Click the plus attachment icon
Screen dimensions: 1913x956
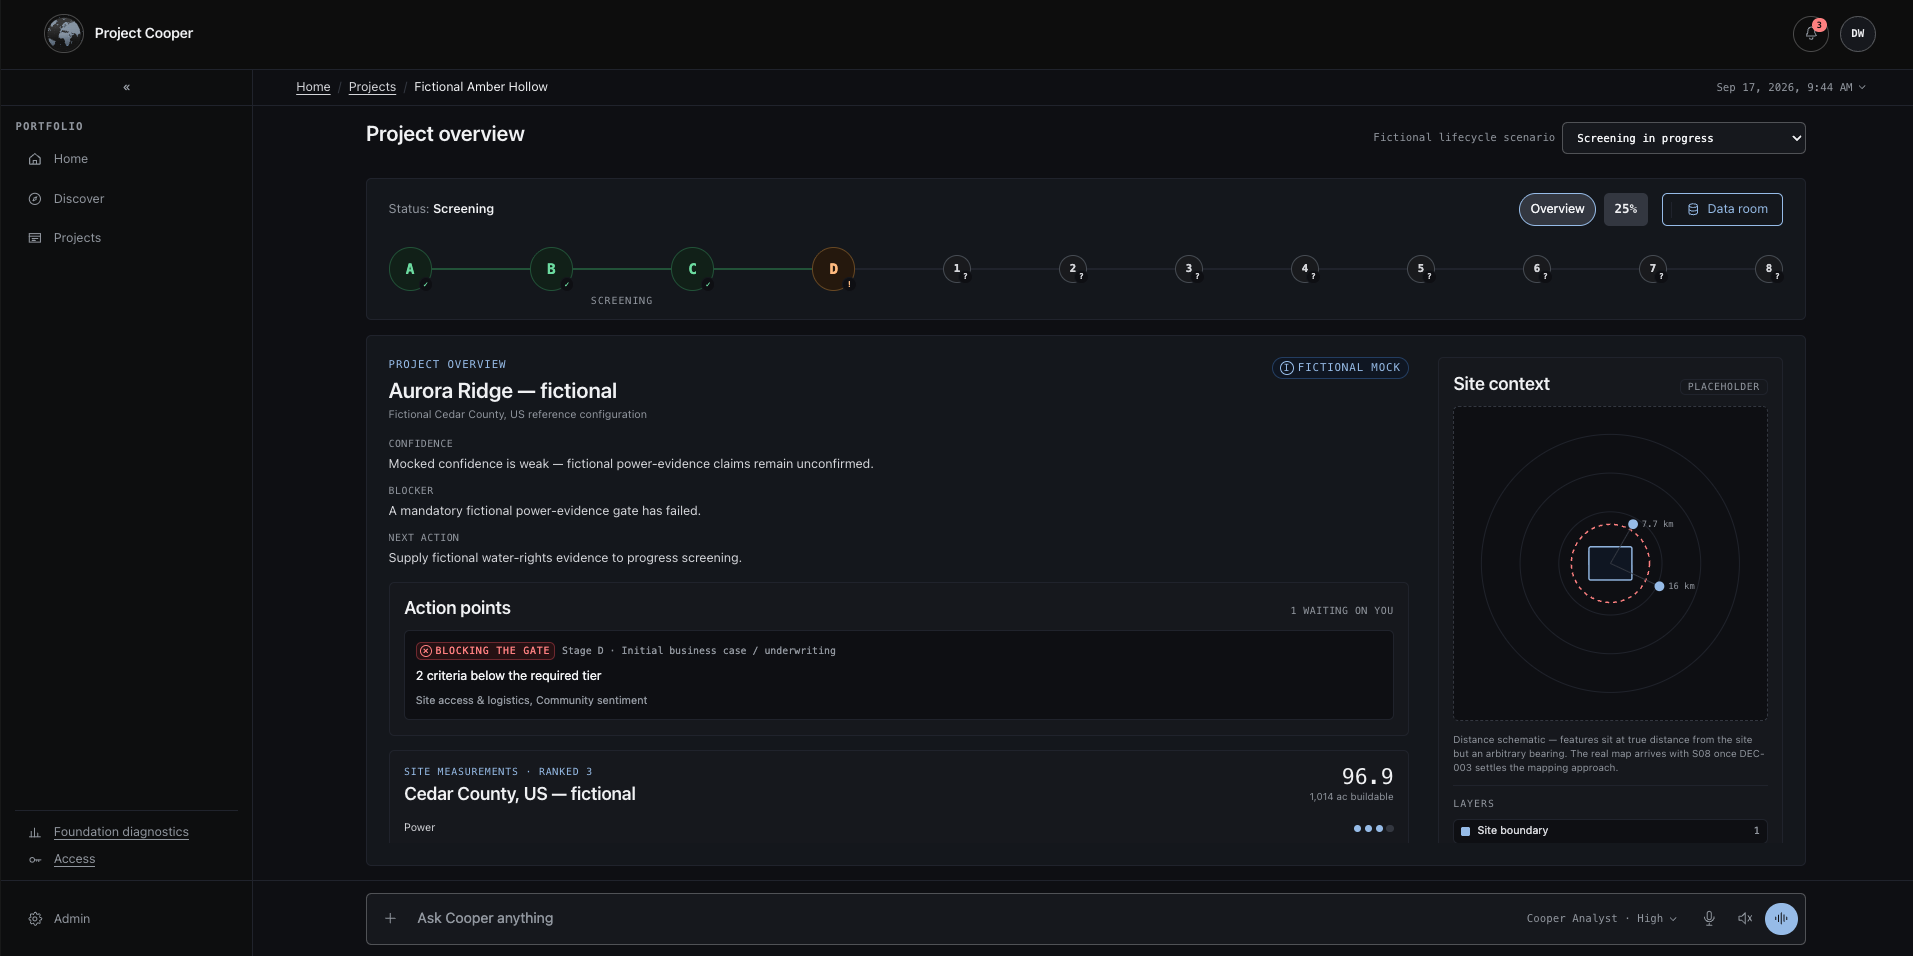pyautogui.click(x=391, y=918)
